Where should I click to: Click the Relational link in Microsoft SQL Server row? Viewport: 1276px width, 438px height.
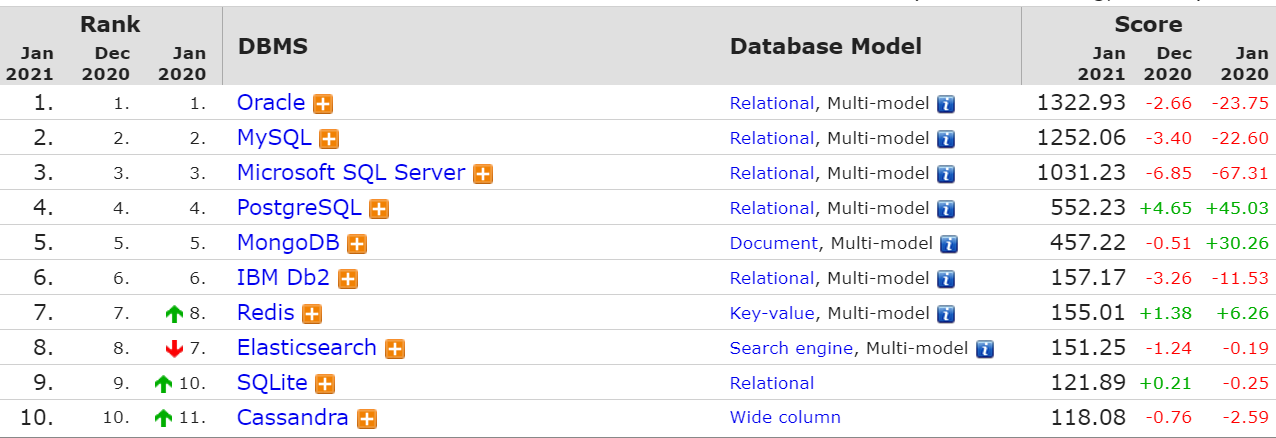click(x=772, y=173)
